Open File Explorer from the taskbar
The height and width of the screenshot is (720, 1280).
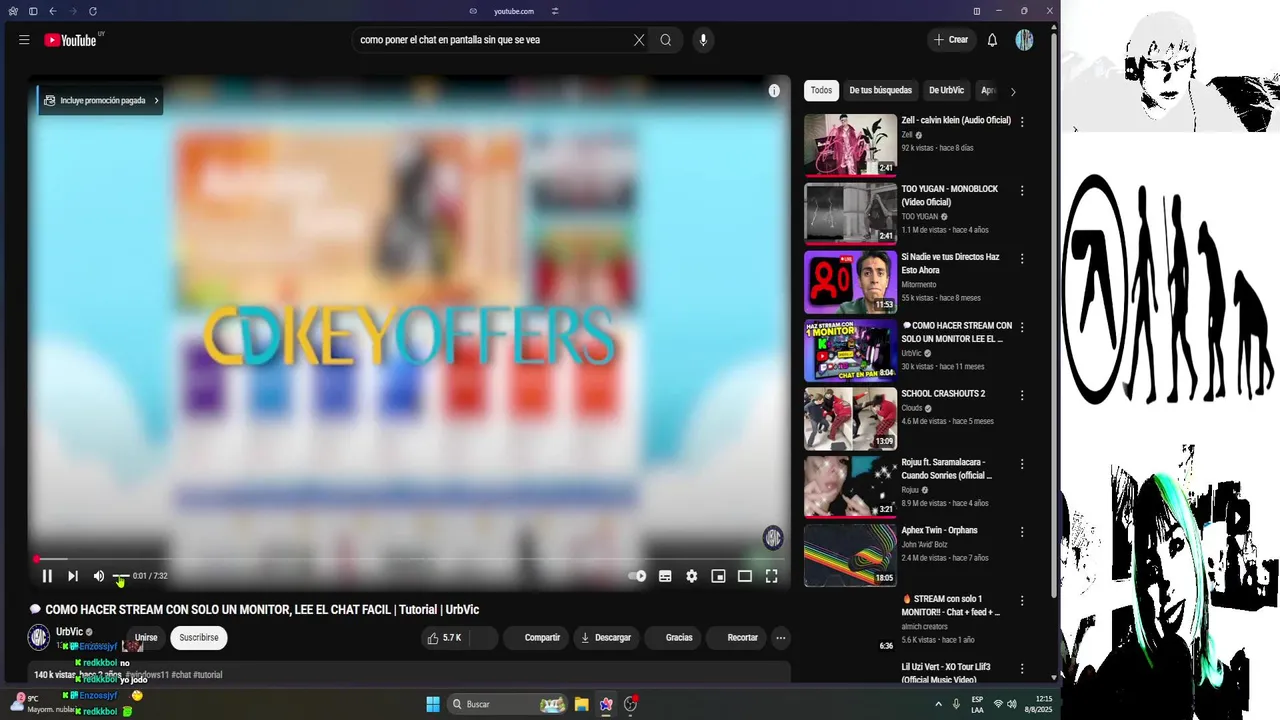581,704
